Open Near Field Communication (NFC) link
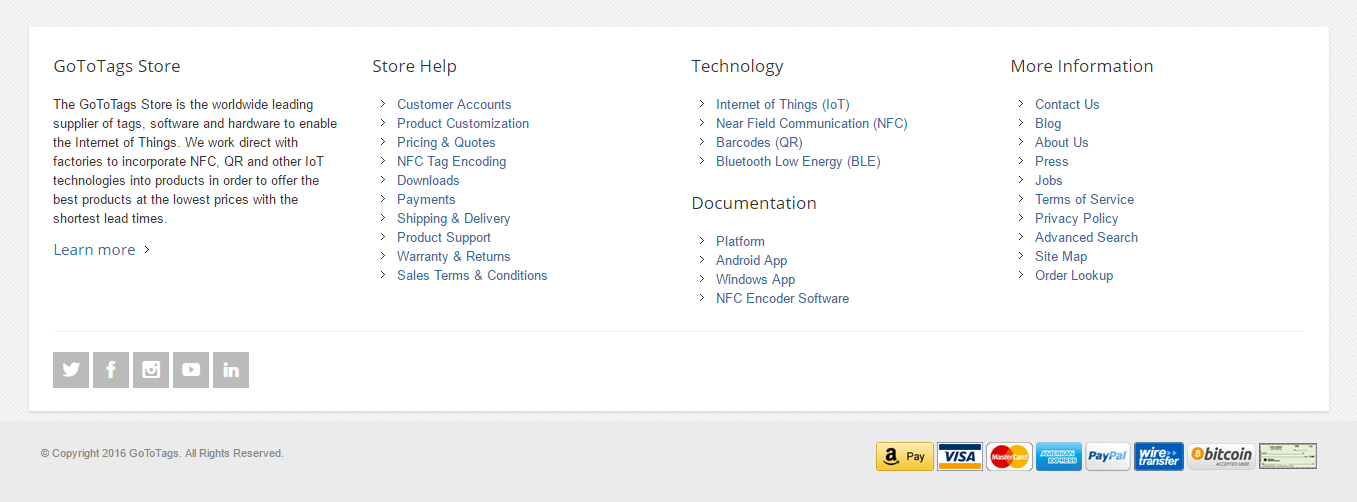The width and height of the screenshot is (1357, 502). [811, 124]
